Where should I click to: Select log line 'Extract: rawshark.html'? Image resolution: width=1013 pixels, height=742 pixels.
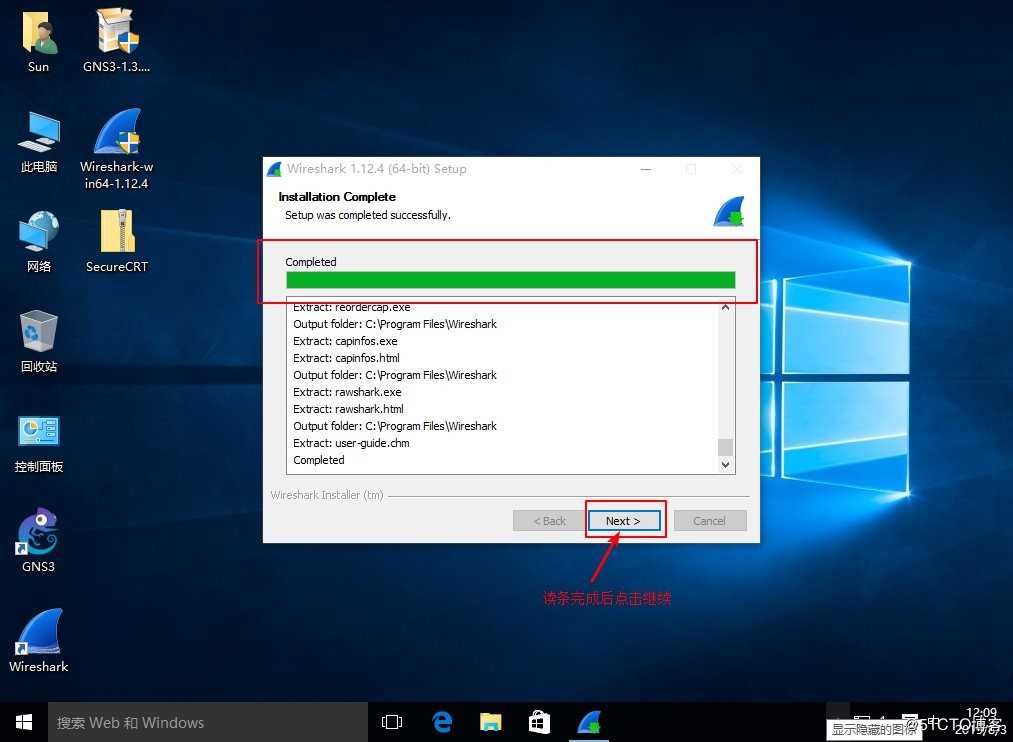point(348,409)
